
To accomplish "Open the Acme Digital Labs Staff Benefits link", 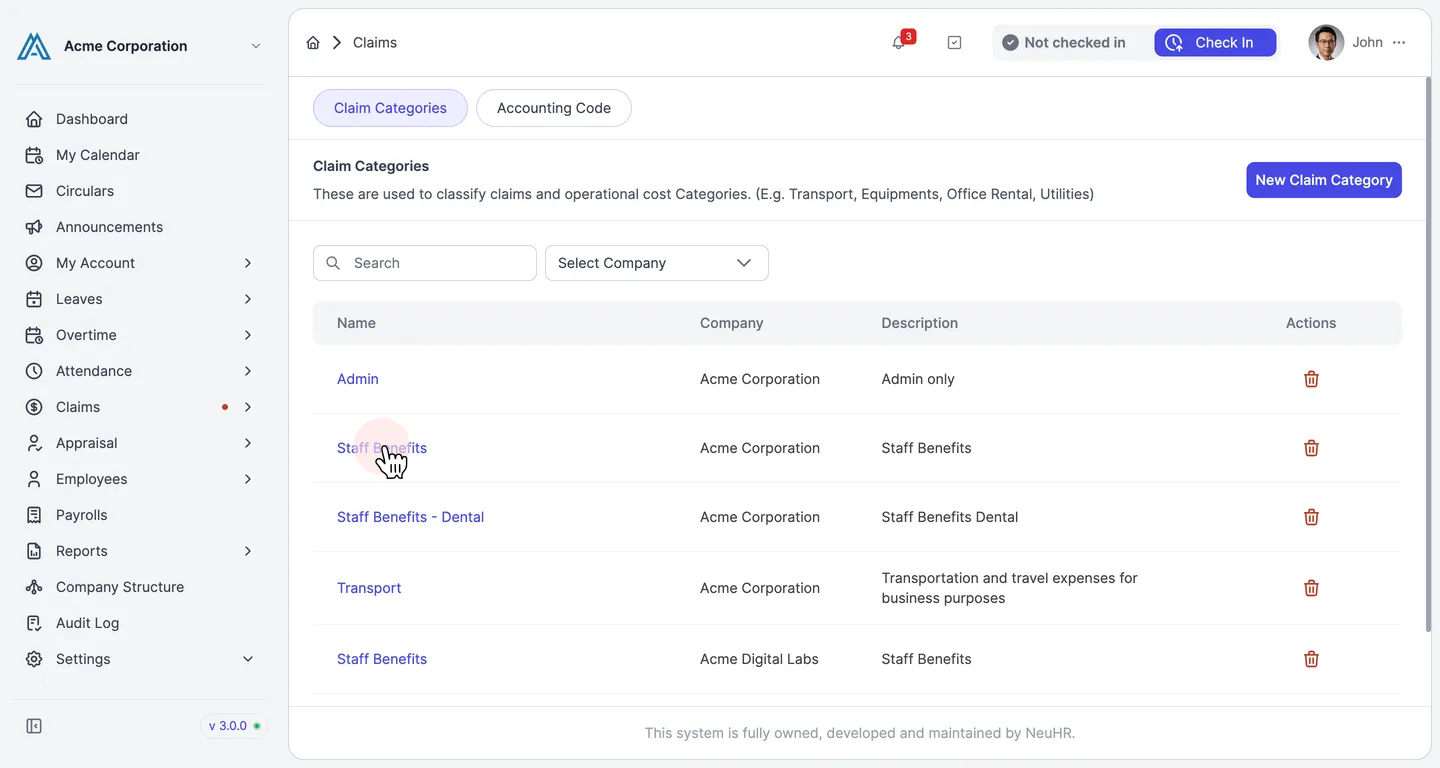I will (x=382, y=659).
